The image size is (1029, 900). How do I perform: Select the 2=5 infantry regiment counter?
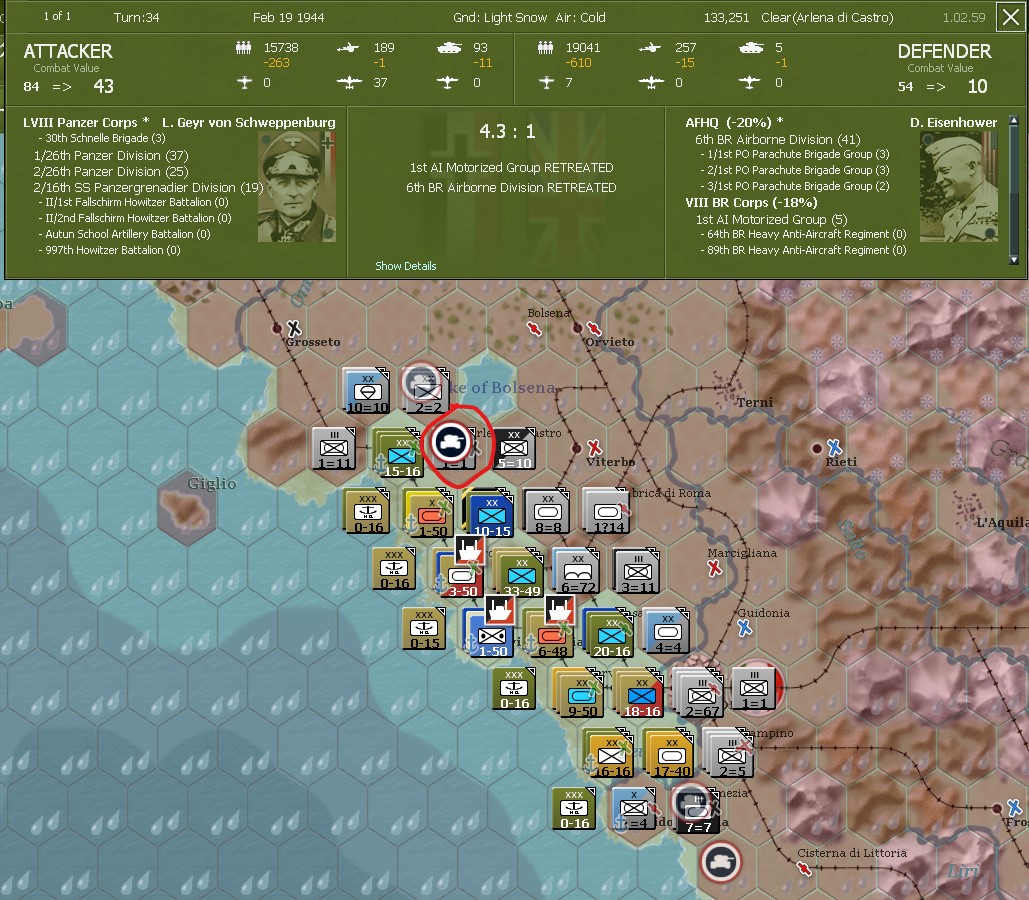[729, 754]
